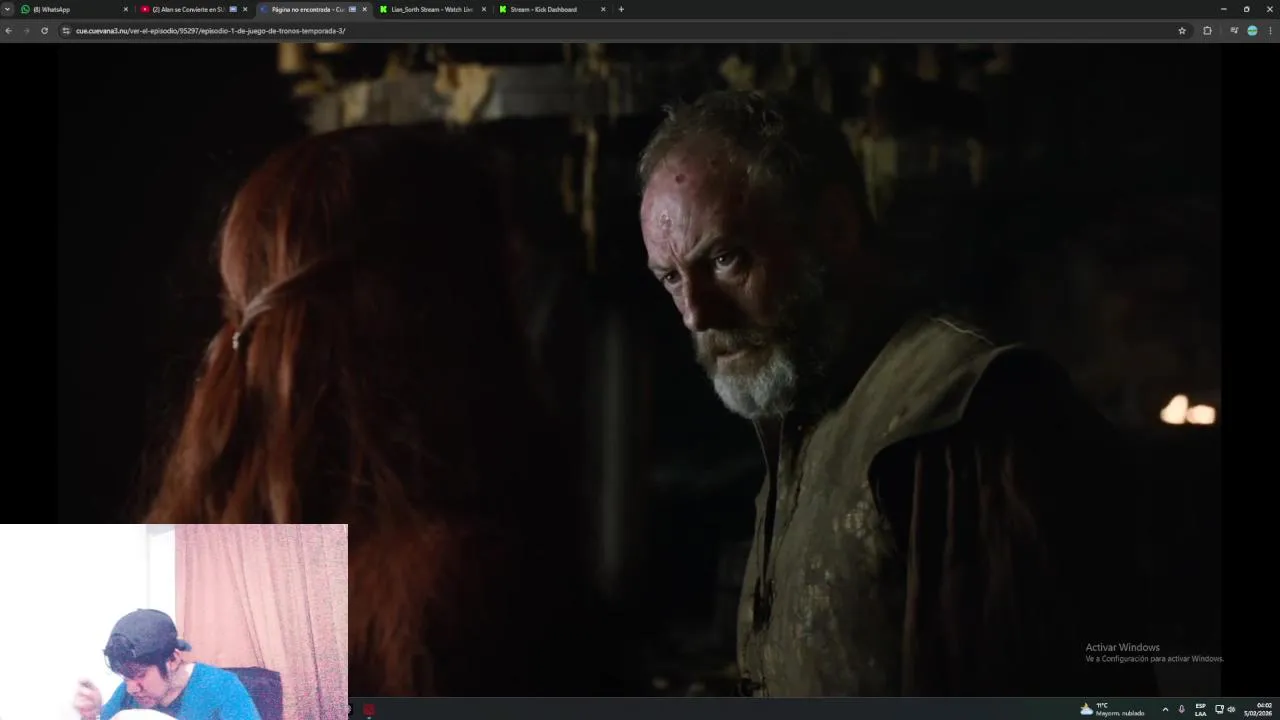Change the ESP LAA keyboard language
Image resolution: width=1280 pixels, height=720 pixels.
pyautogui.click(x=1200, y=709)
